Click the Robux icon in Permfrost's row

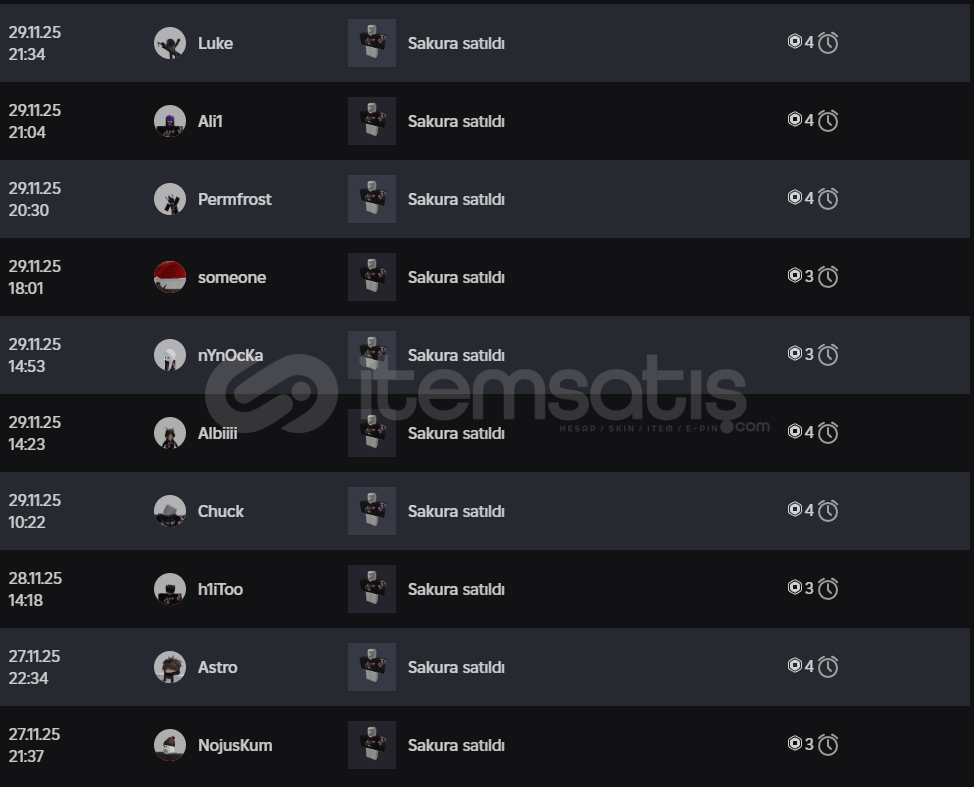click(x=795, y=198)
